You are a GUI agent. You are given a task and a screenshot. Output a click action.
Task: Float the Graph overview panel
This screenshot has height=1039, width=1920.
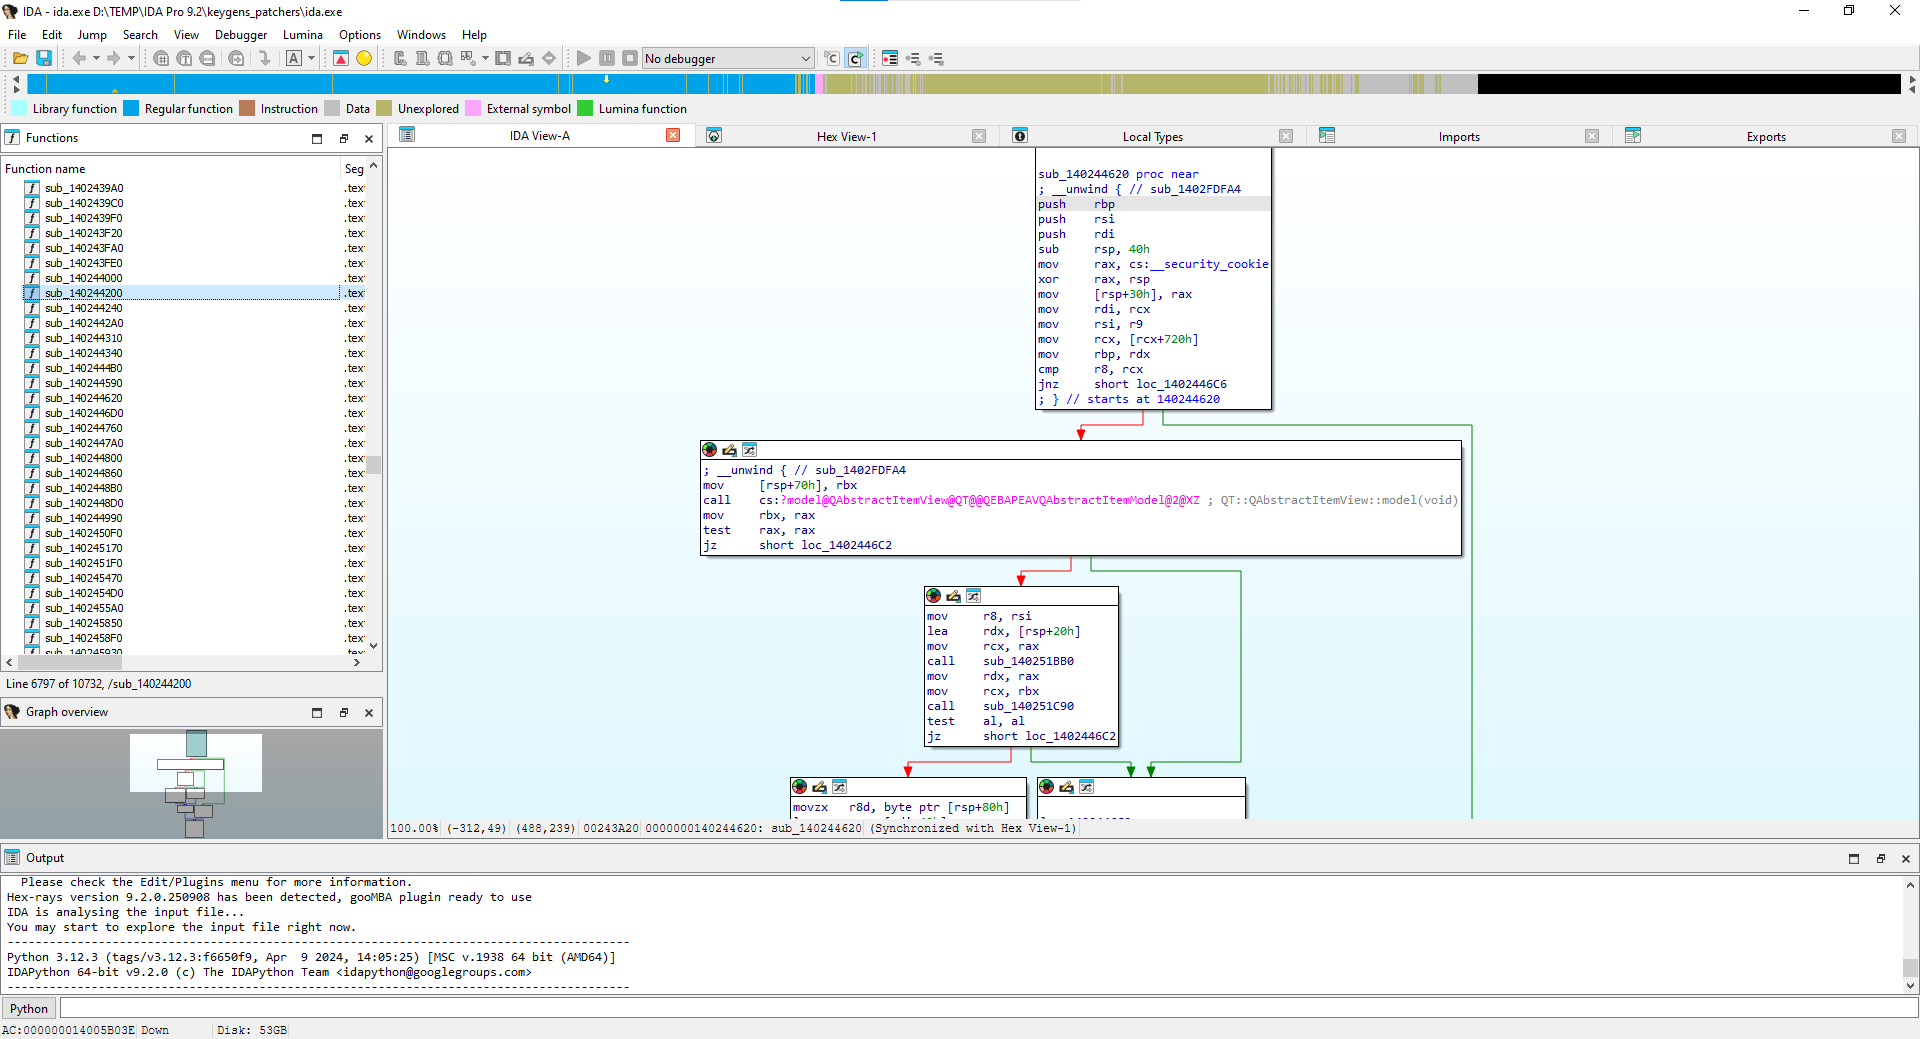[344, 713]
